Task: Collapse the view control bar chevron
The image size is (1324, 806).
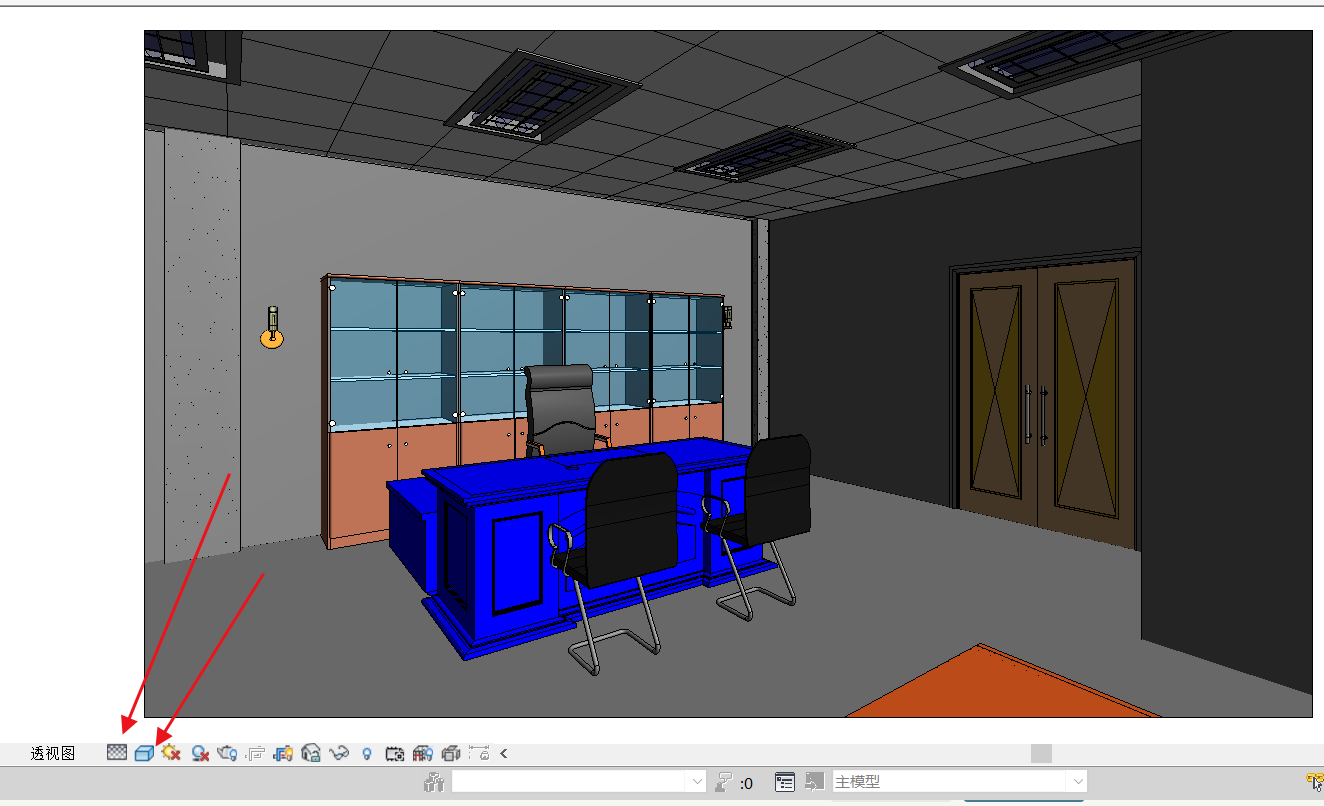Action: point(504,753)
